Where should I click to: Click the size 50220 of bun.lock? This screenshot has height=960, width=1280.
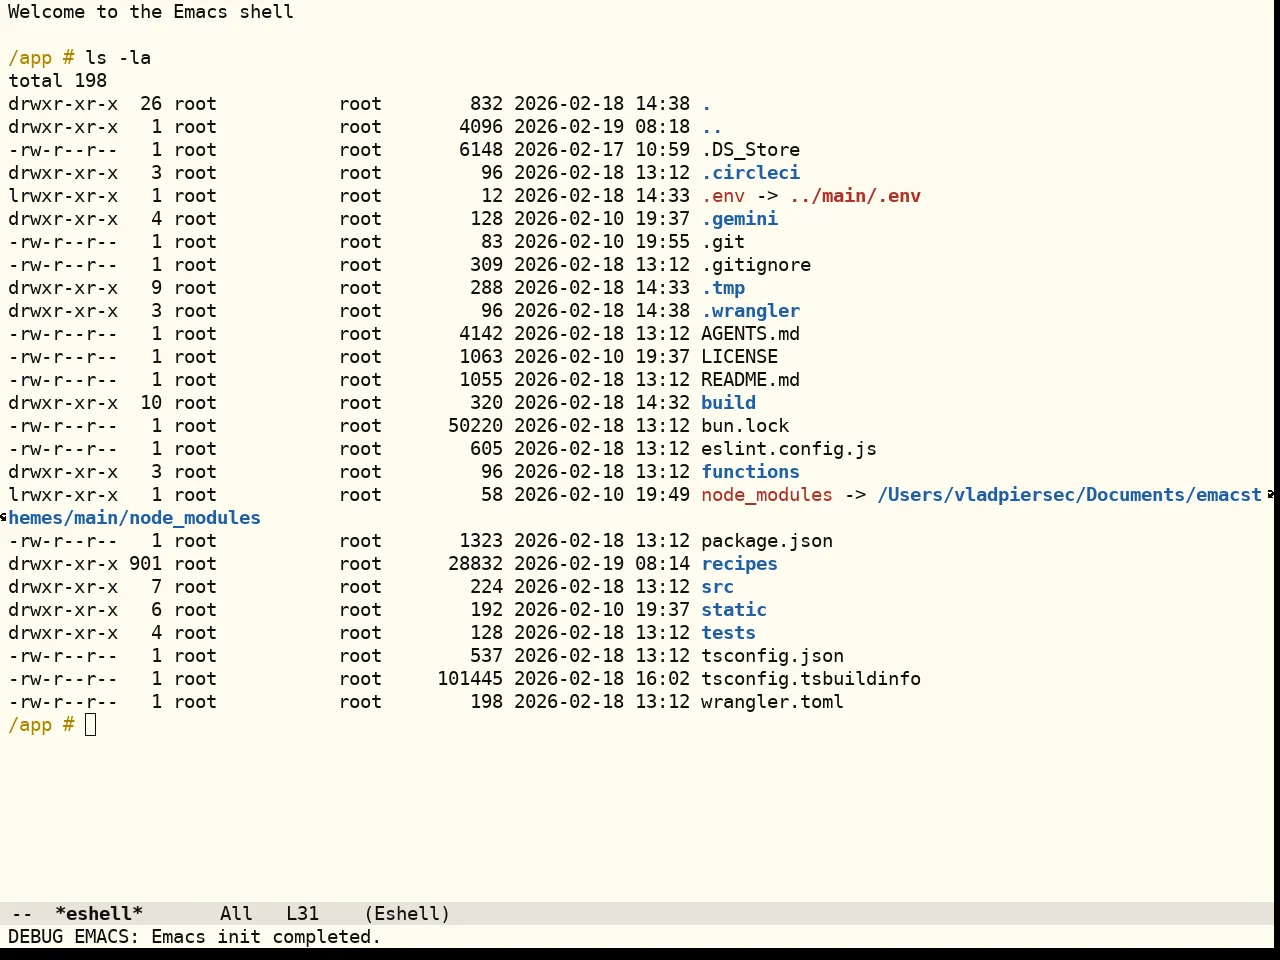475,426
